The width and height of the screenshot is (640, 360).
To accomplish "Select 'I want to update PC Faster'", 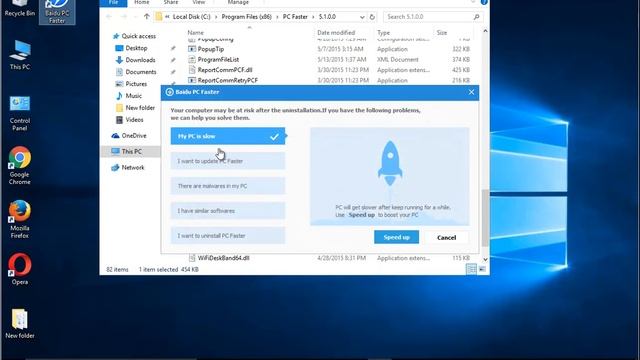I will (x=228, y=161).
